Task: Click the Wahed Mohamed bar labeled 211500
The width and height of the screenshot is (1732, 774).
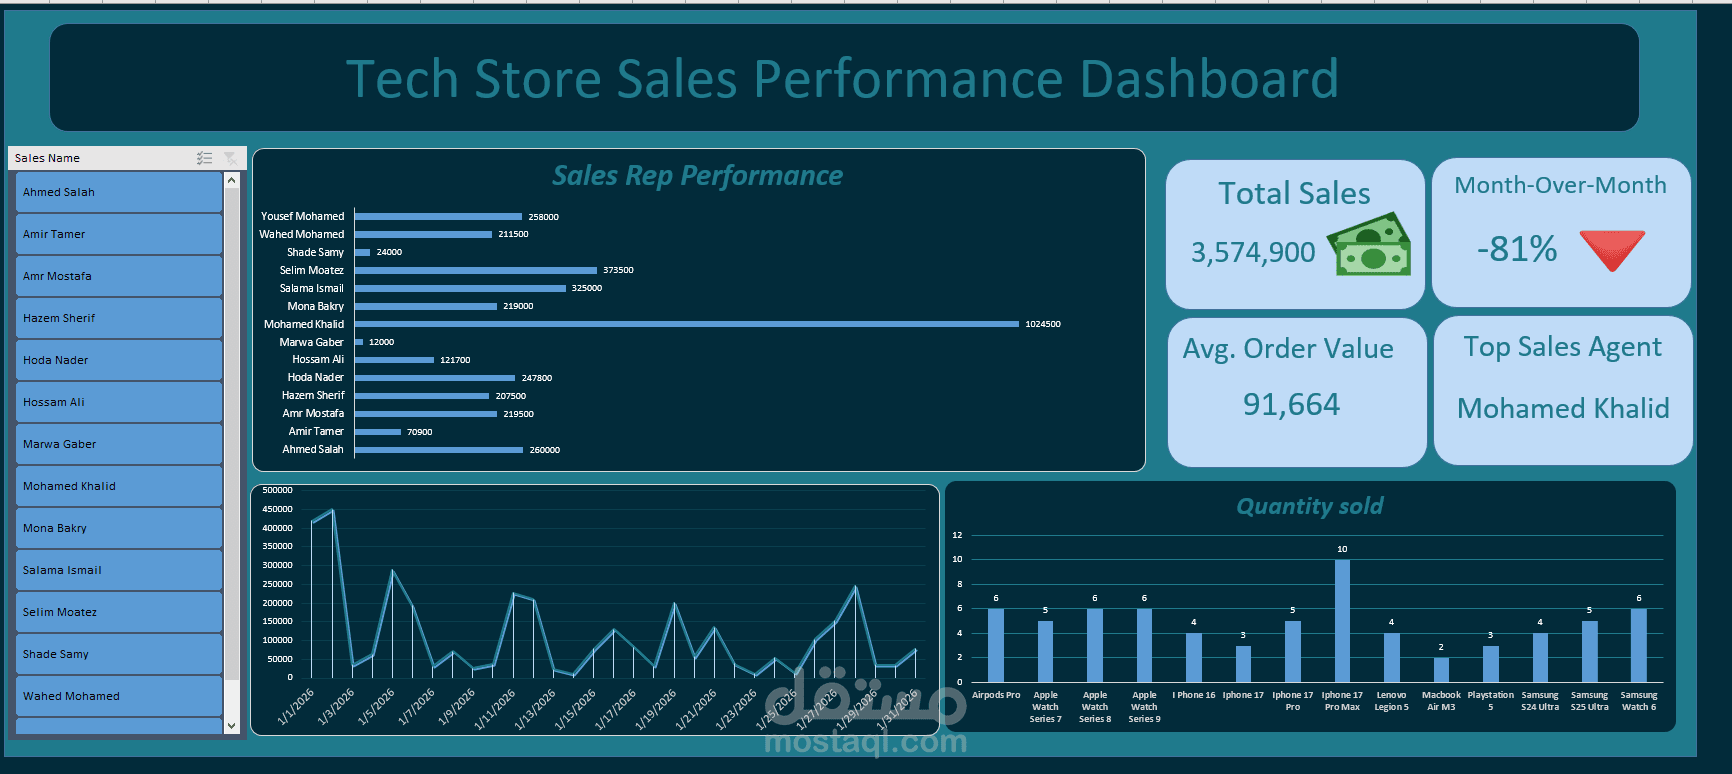Action: click(423, 234)
